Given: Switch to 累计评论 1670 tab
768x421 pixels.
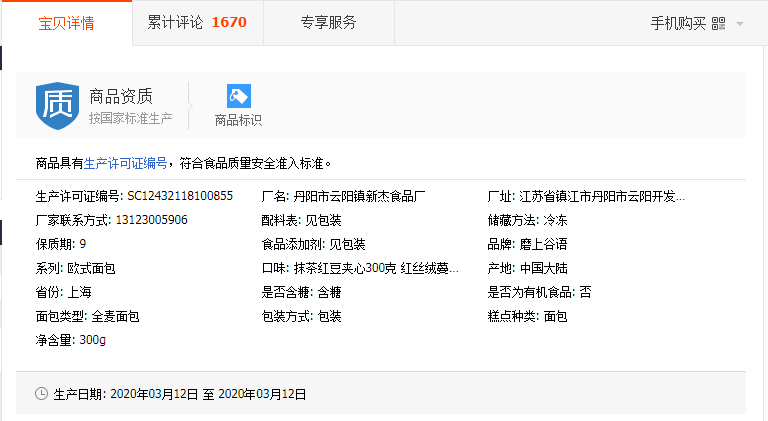Looking at the screenshot, I should [x=197, y=23].
